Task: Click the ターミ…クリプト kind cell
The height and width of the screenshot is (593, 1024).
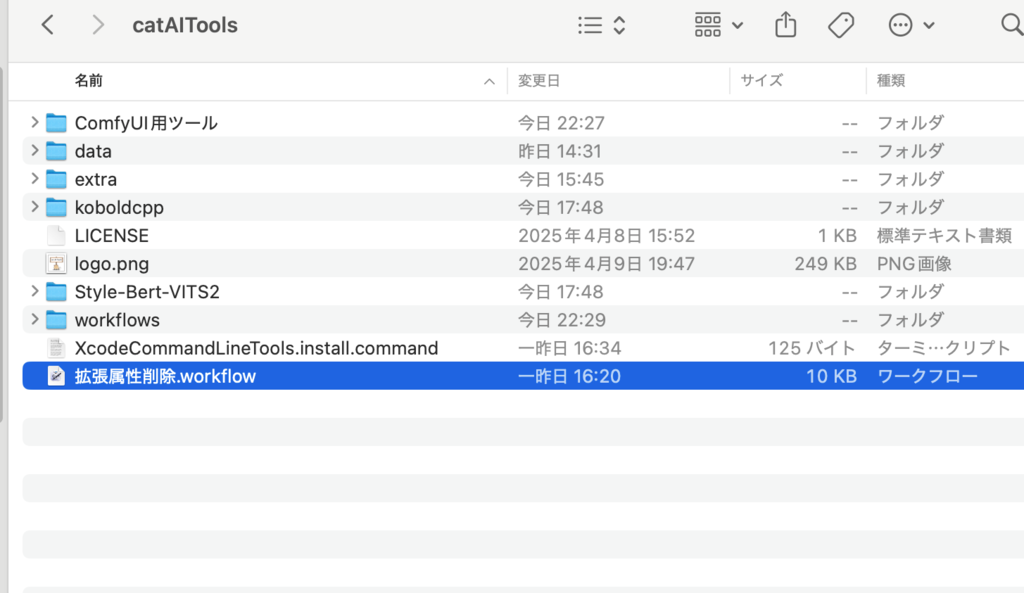Action: (944, 348)
